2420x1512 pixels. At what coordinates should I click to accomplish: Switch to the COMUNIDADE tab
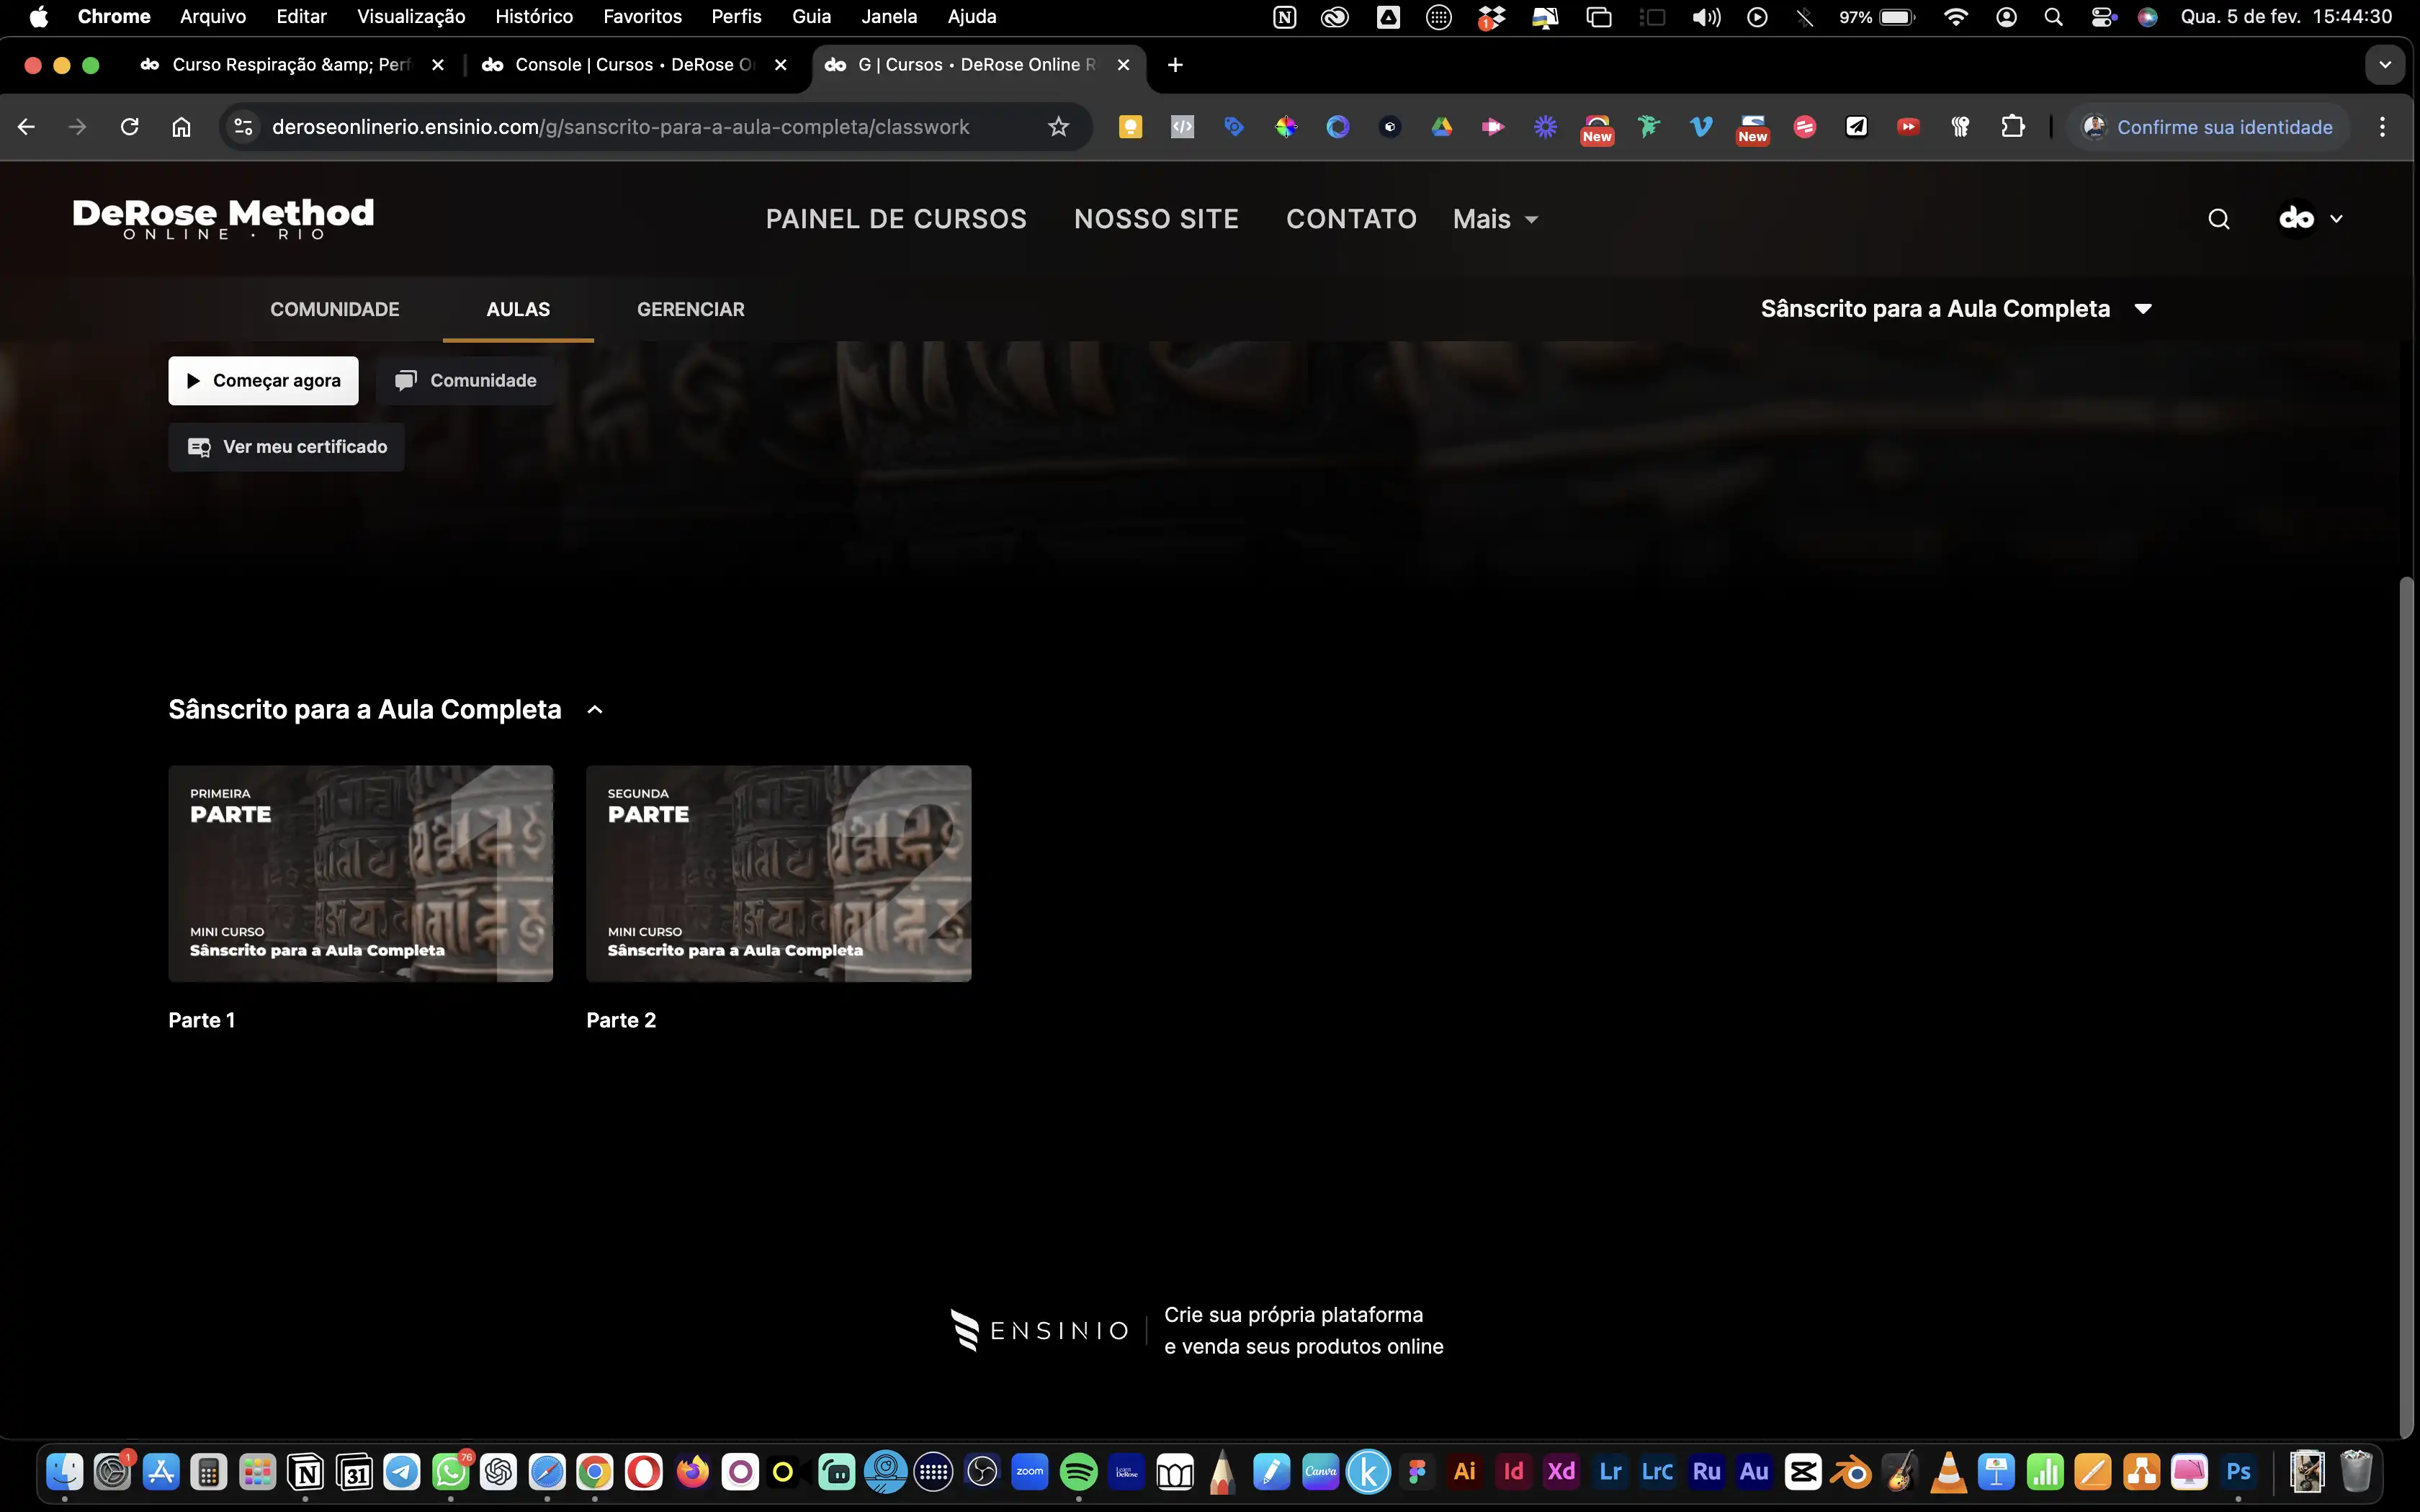pos(334,309)
